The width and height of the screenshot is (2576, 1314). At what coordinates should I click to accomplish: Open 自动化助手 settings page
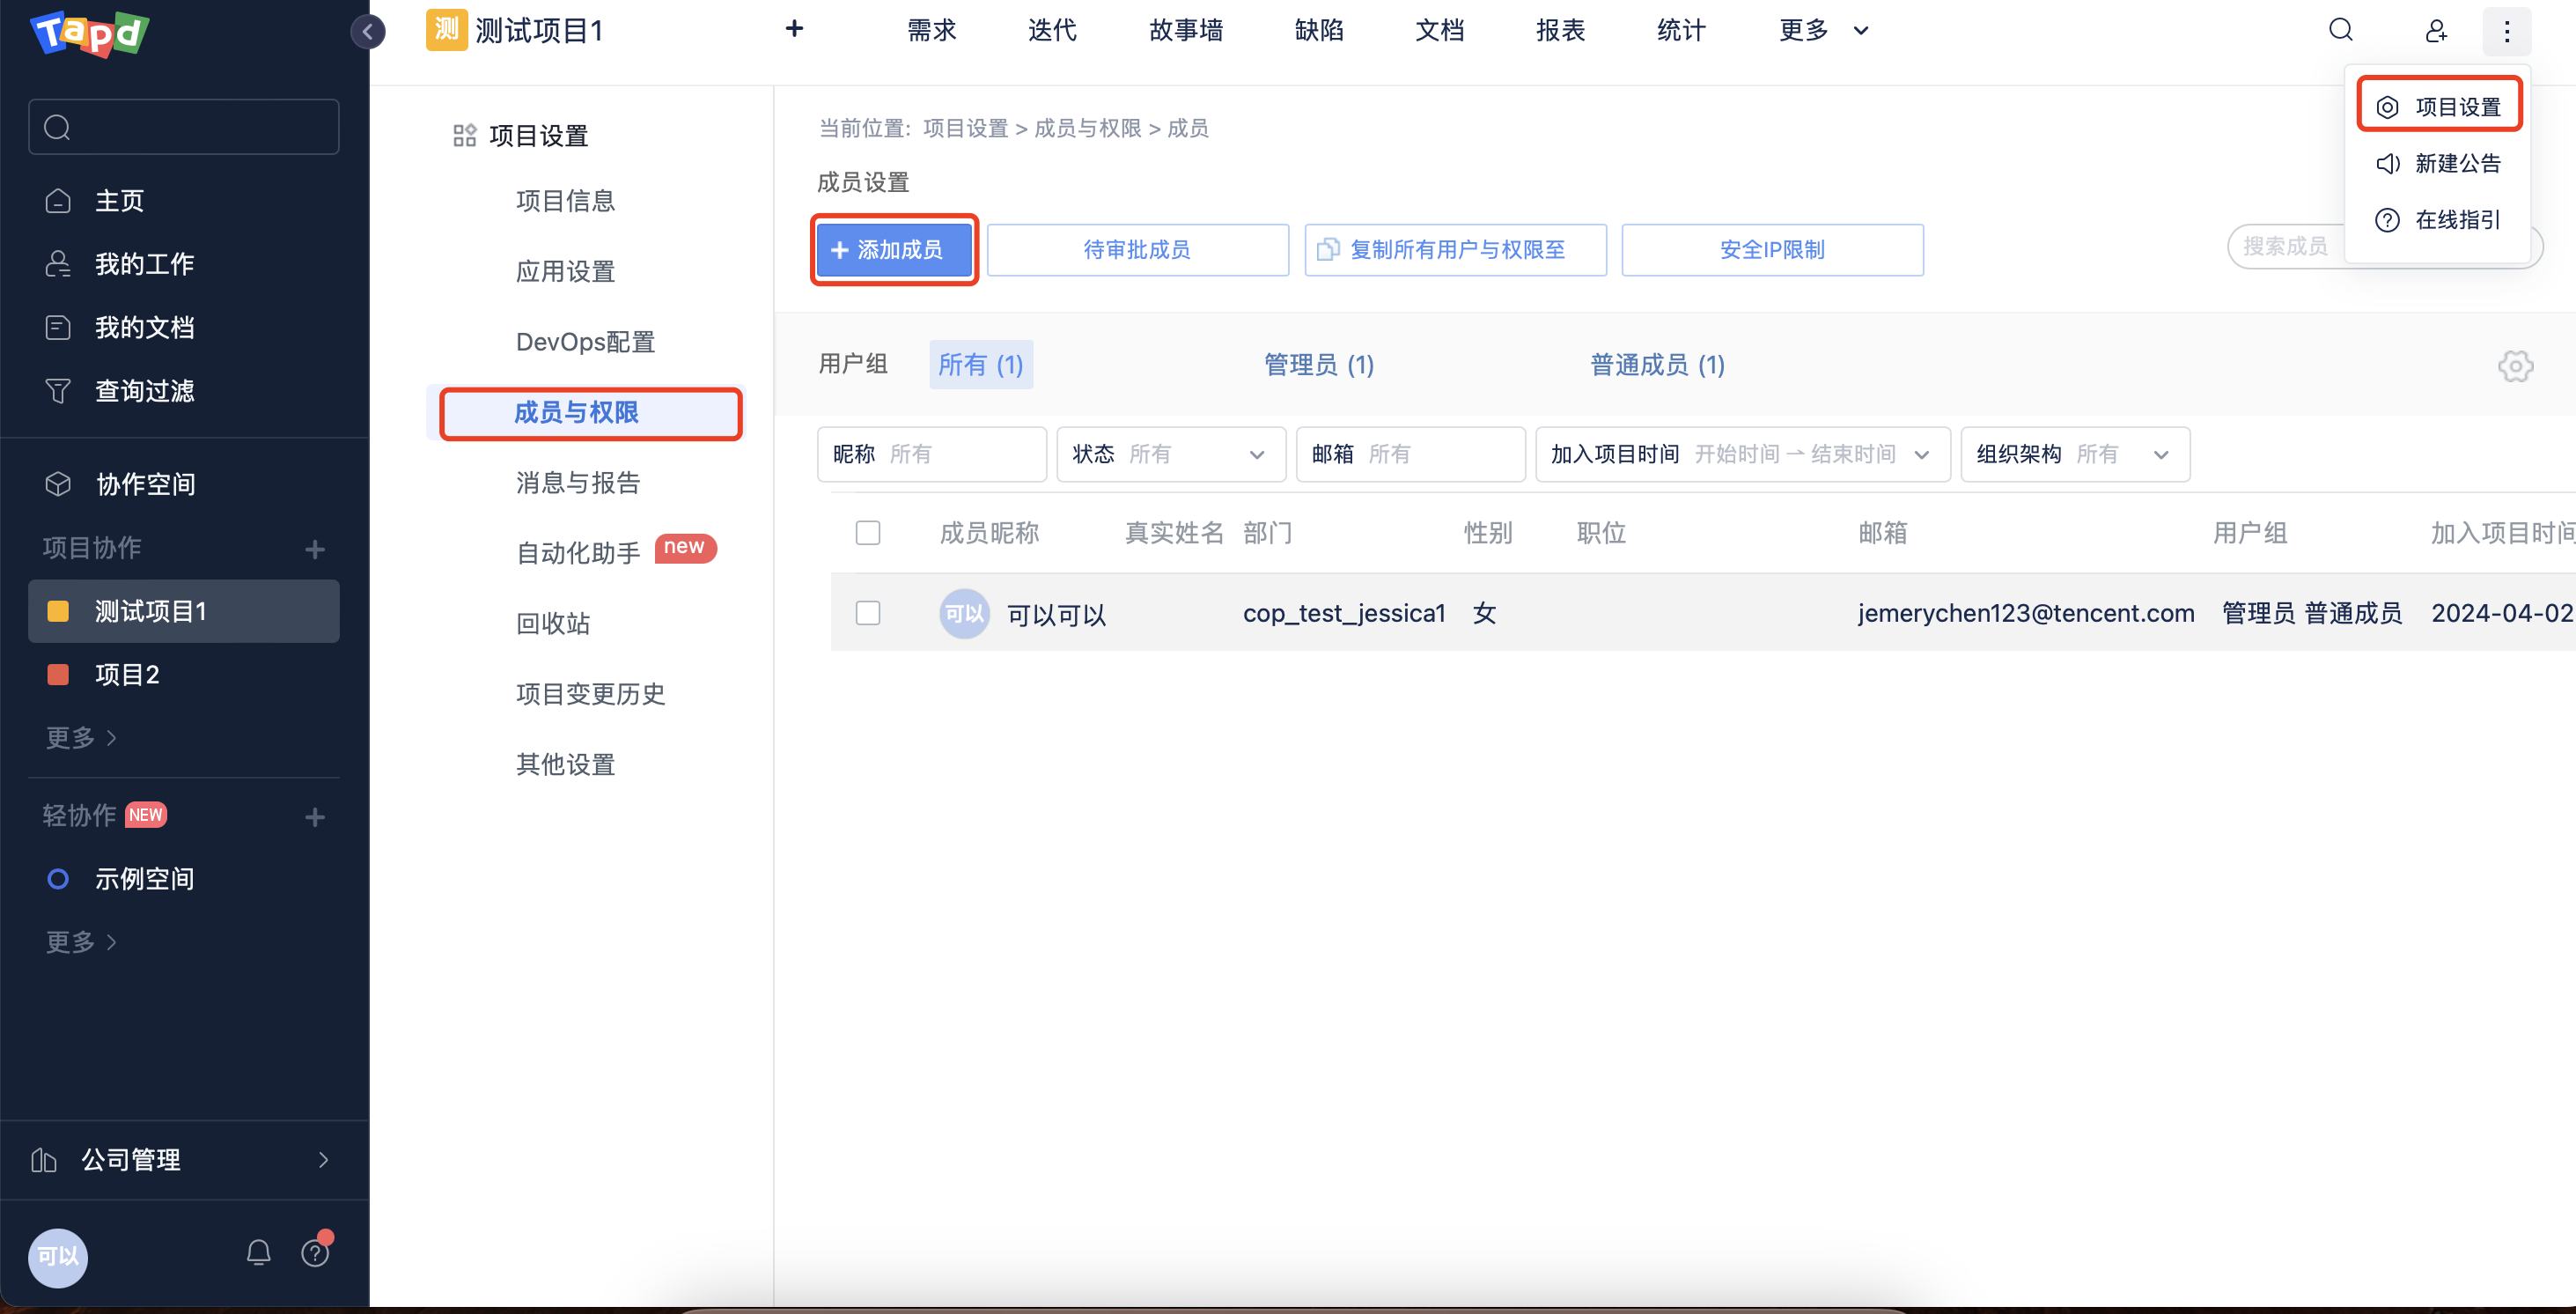pyautogui.click(x=578, y=553)
